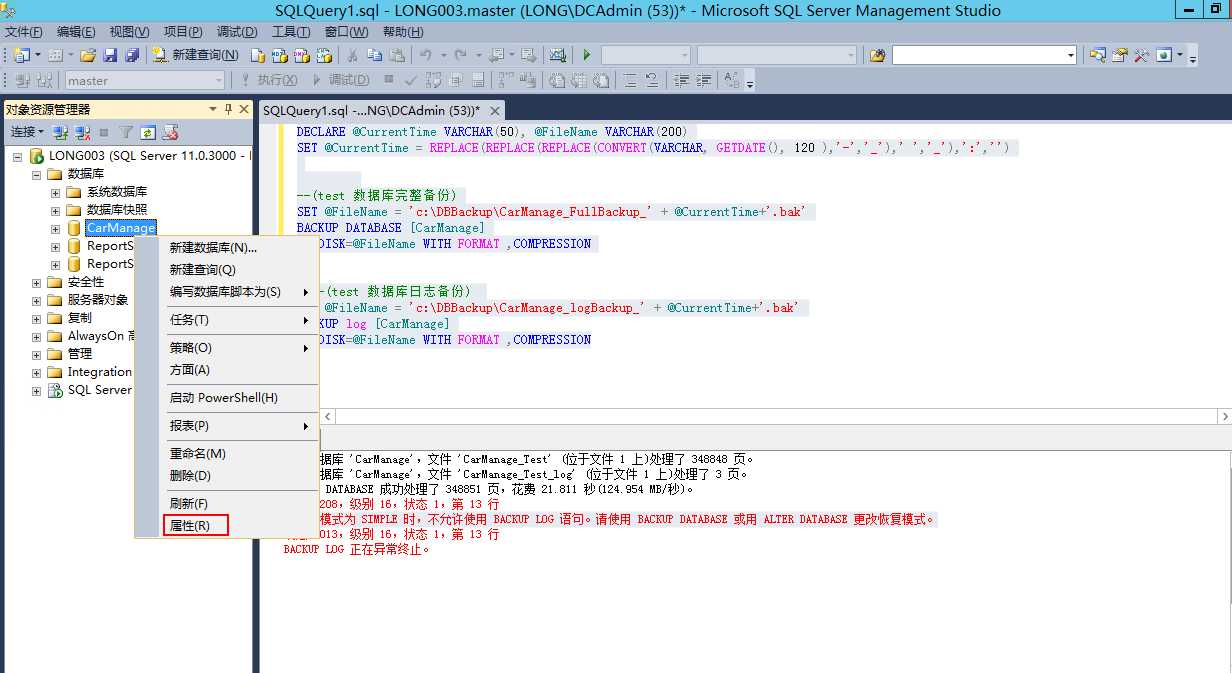Click the Find in Files icon
Image resolution: width=1232 pixels, height=673 pixels.
877,55
